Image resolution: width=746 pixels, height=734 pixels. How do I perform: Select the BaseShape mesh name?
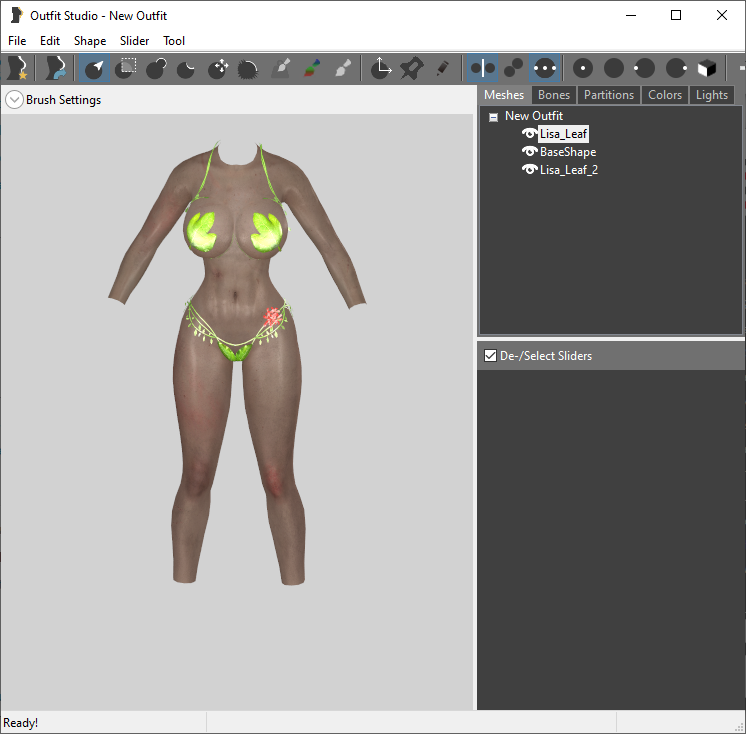click(x=568, y=152)
